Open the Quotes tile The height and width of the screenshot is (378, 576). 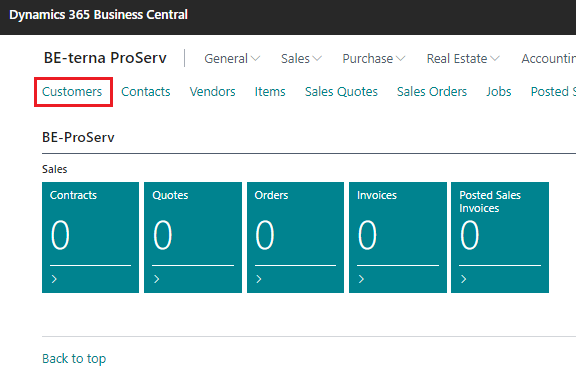(193, 237)
